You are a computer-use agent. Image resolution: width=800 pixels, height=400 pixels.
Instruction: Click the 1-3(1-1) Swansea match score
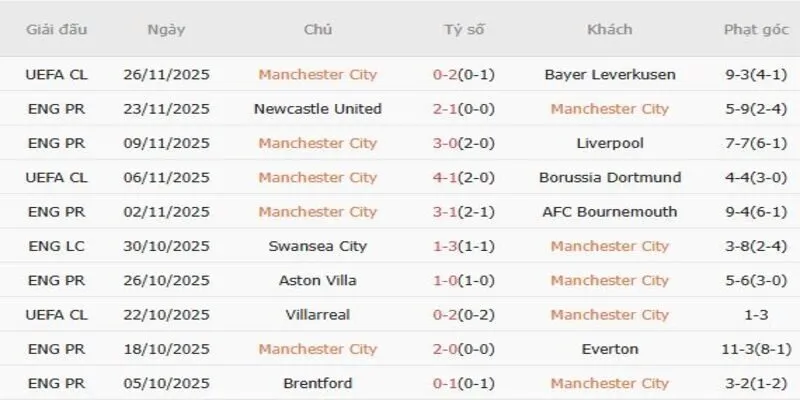[x=464, y=246]
